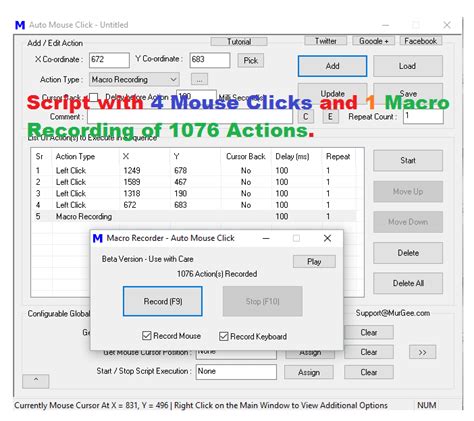
Task: Click the NUM status bar indicator
Action: 427,405
